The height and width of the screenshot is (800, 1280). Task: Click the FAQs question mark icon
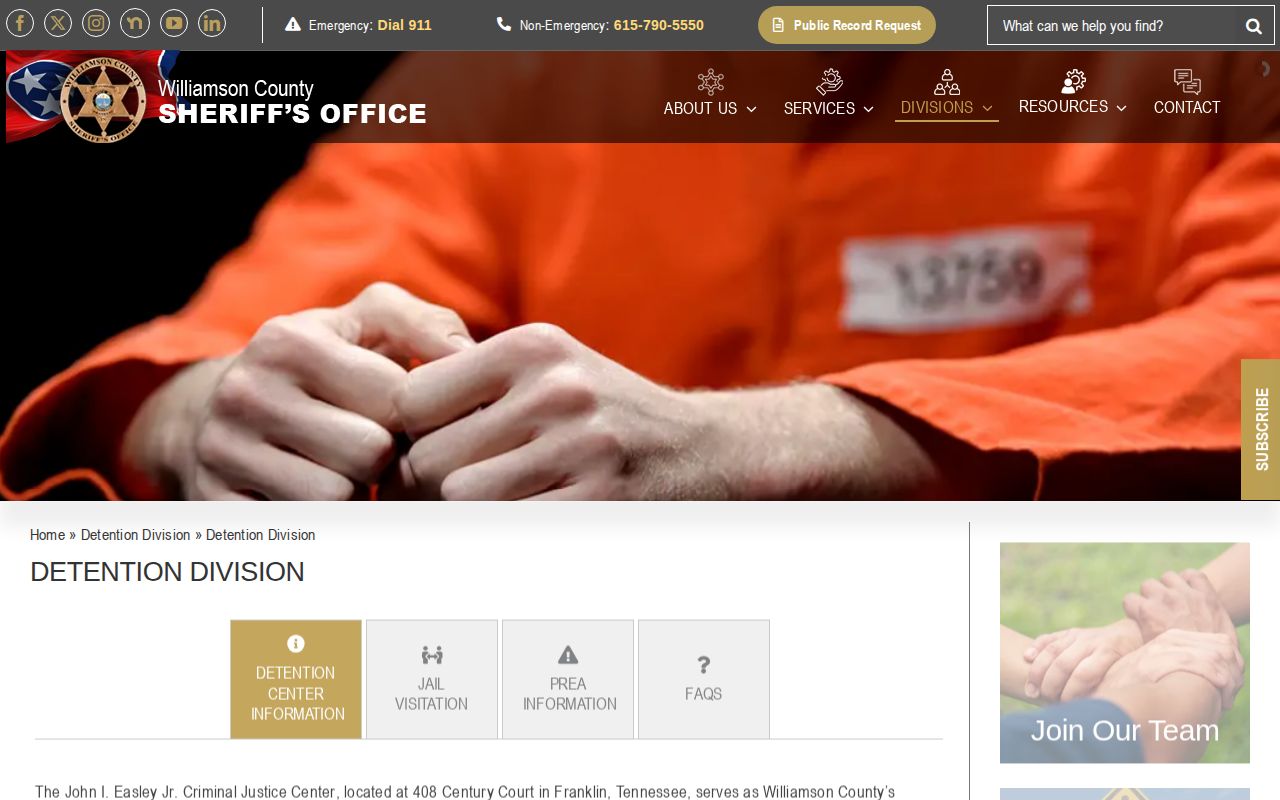[704, 665]
